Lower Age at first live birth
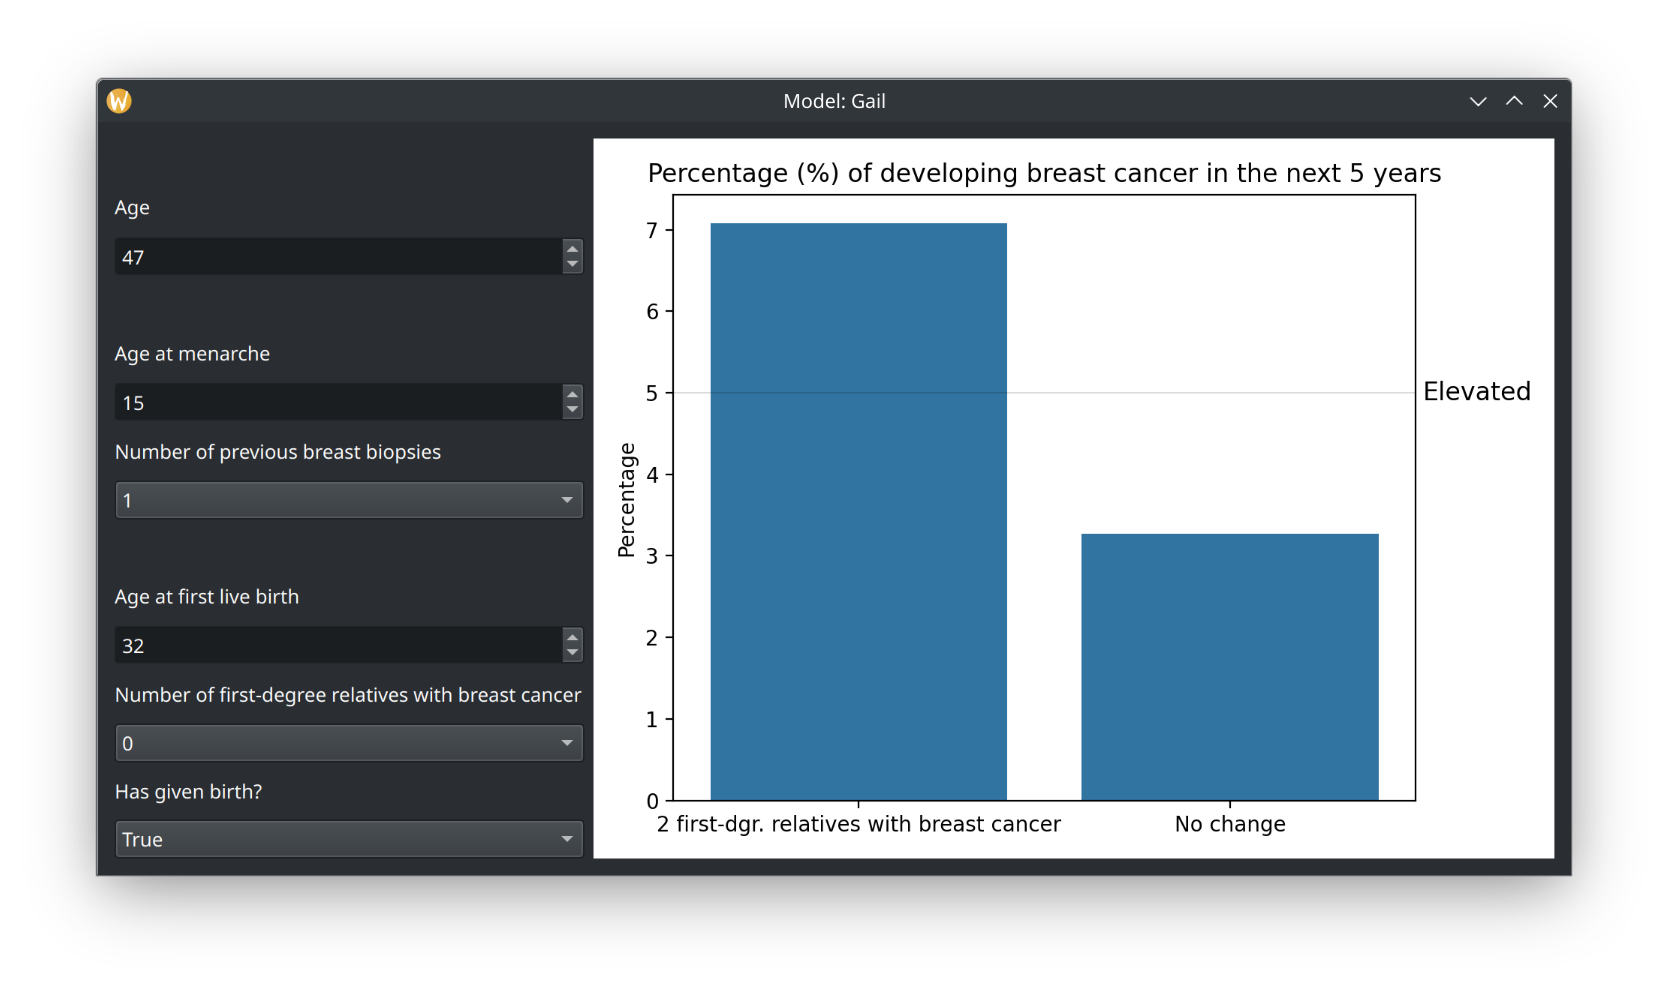The width and height of the screenshot is (1667, 990). [x=572, y=654]
